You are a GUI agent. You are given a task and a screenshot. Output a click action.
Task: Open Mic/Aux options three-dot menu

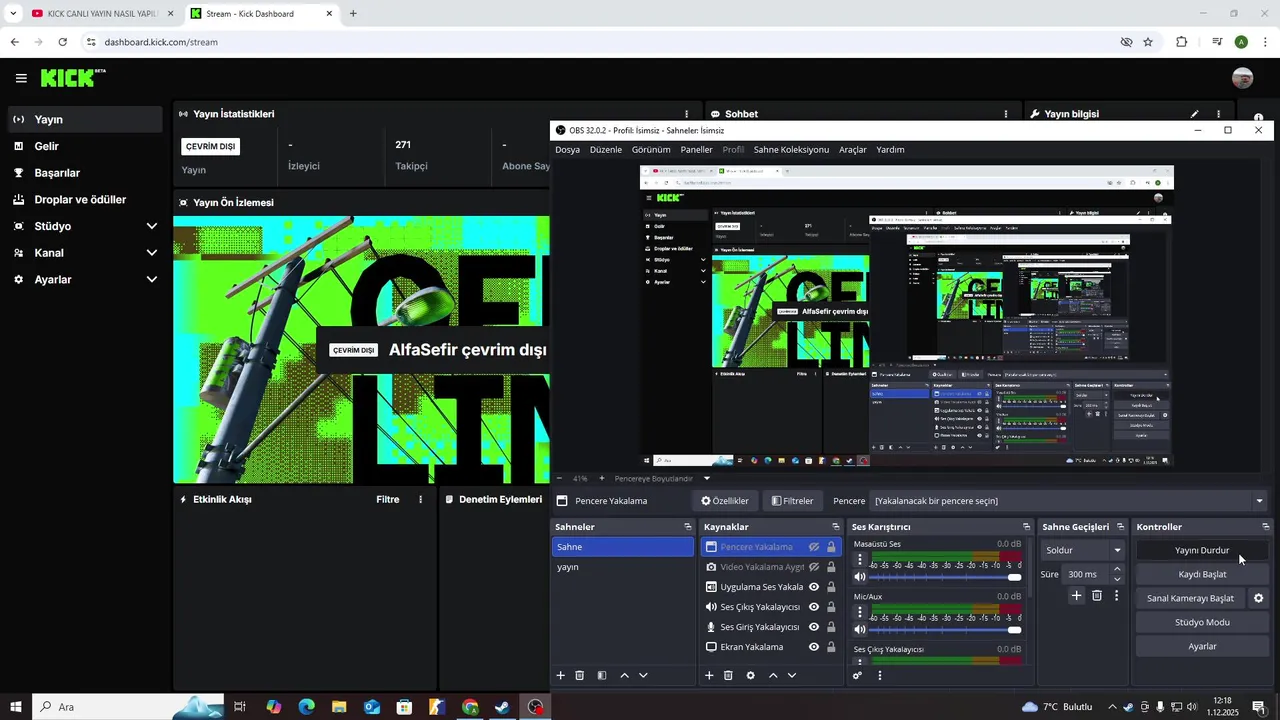tap(859, 613)
